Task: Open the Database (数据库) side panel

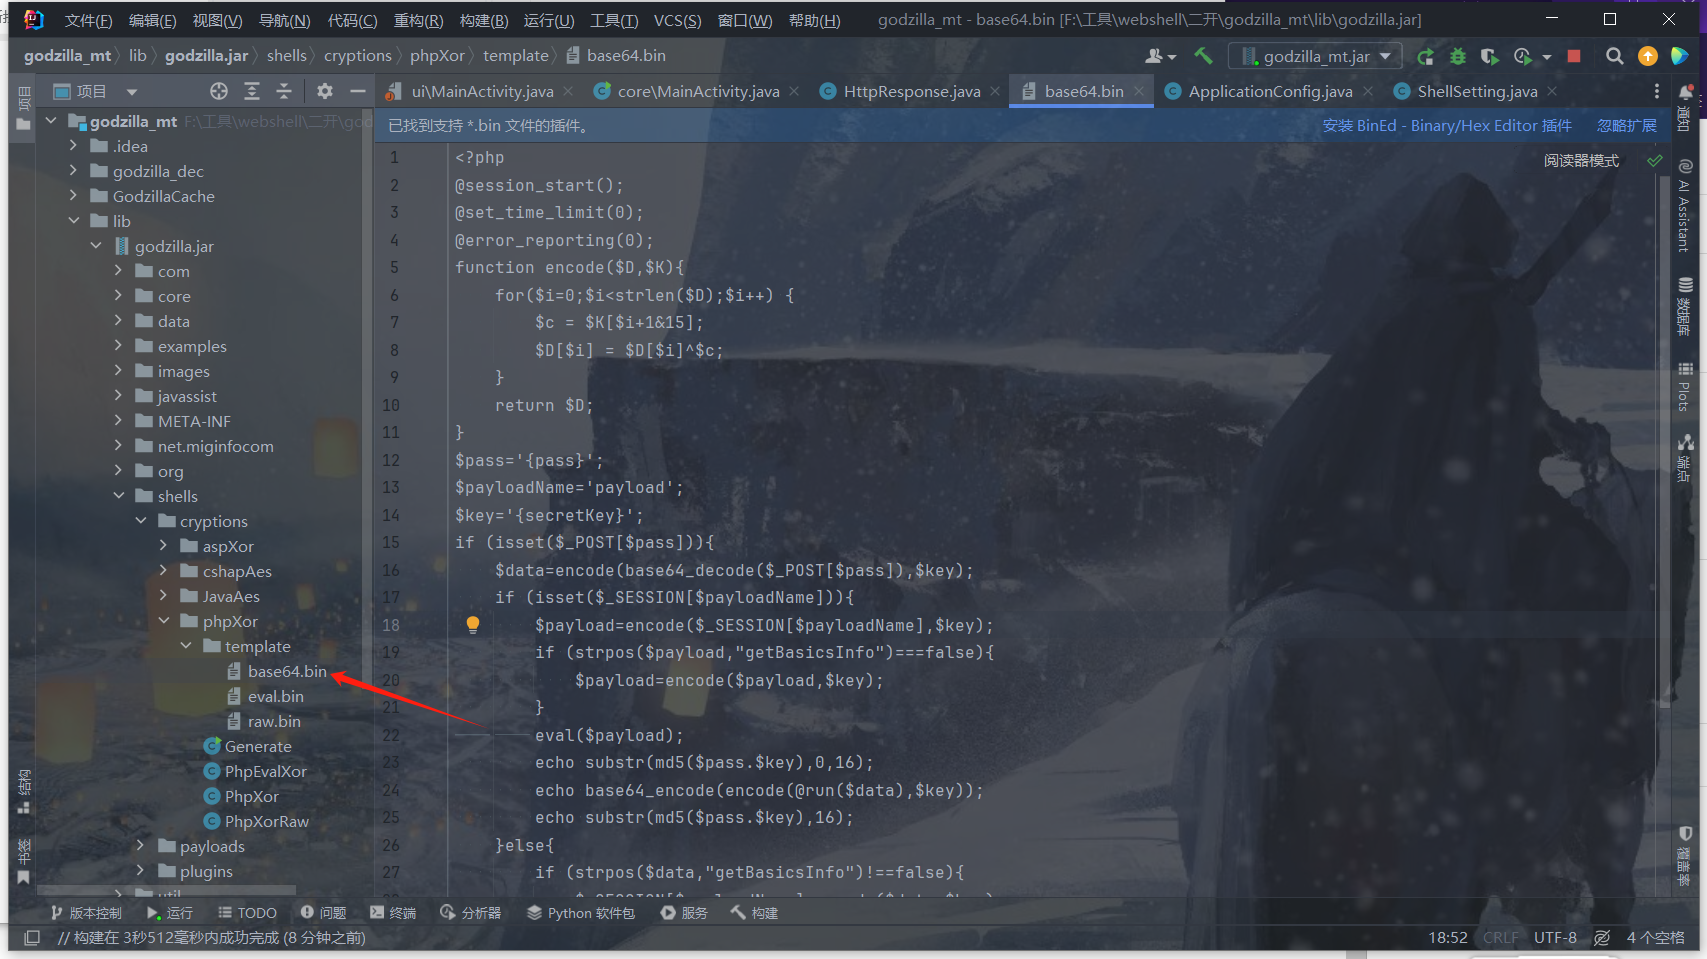Action: tap(1685, 306)
